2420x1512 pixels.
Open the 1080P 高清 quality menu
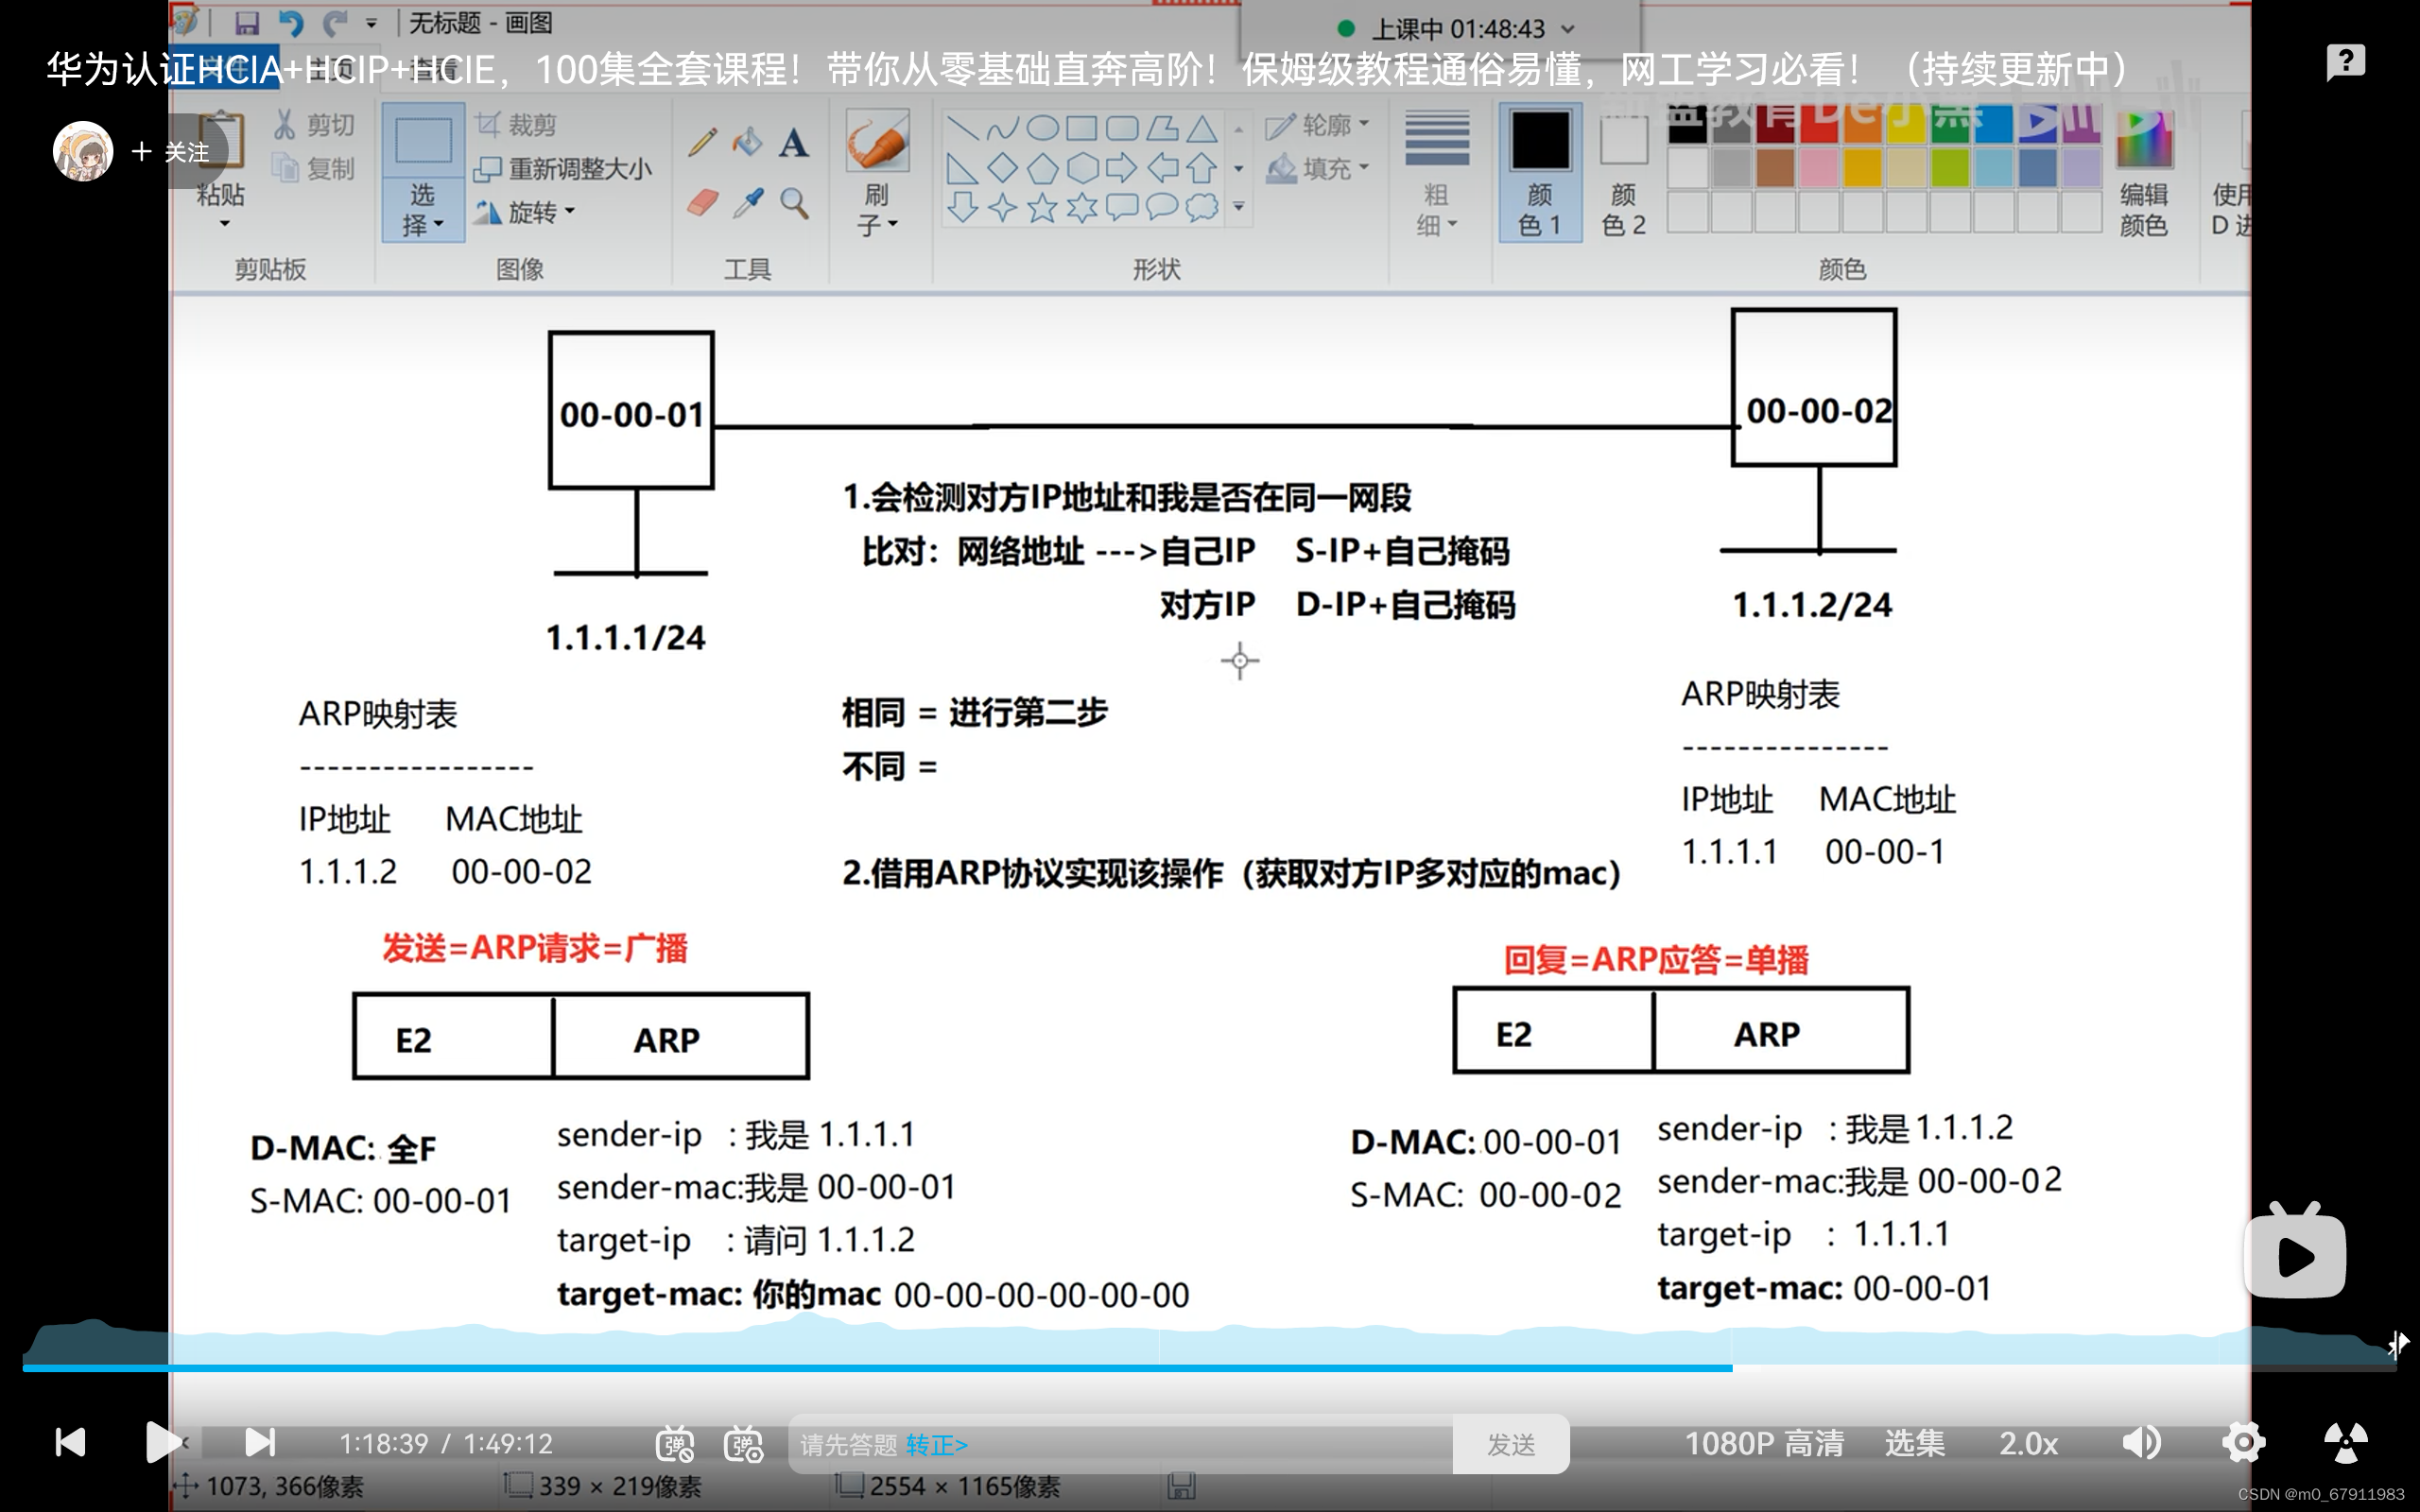(1764, 1443)
